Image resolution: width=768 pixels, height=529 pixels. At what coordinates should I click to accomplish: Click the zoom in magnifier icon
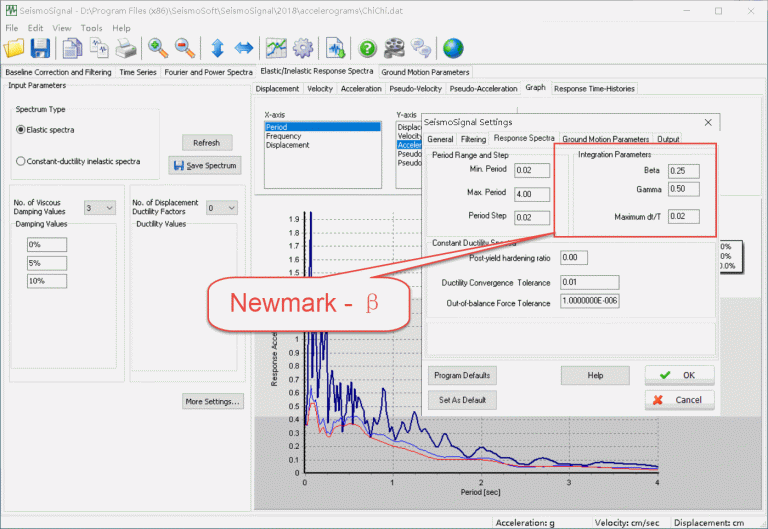pyautogui.click(x=158, y=47)
